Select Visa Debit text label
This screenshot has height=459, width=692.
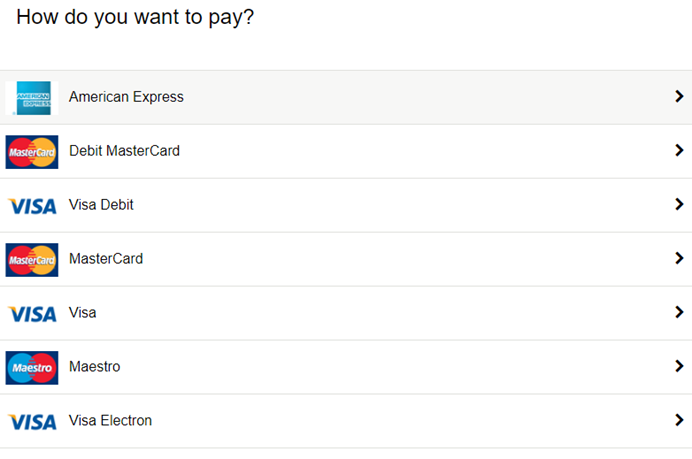coord(101,205)
